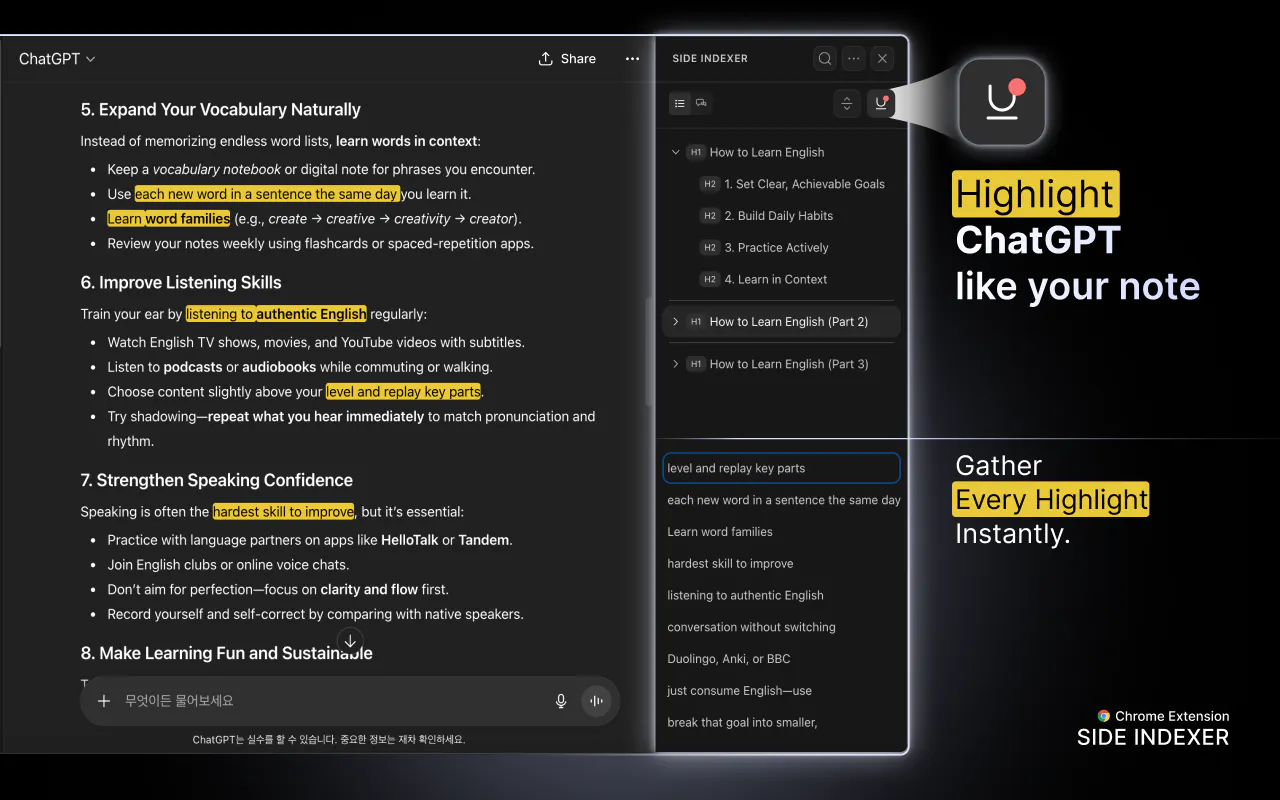Select "level and replay key parts" in Side Indexer highlights list
The height and width of the screenshot is (800, 1280).
(781, 468)
